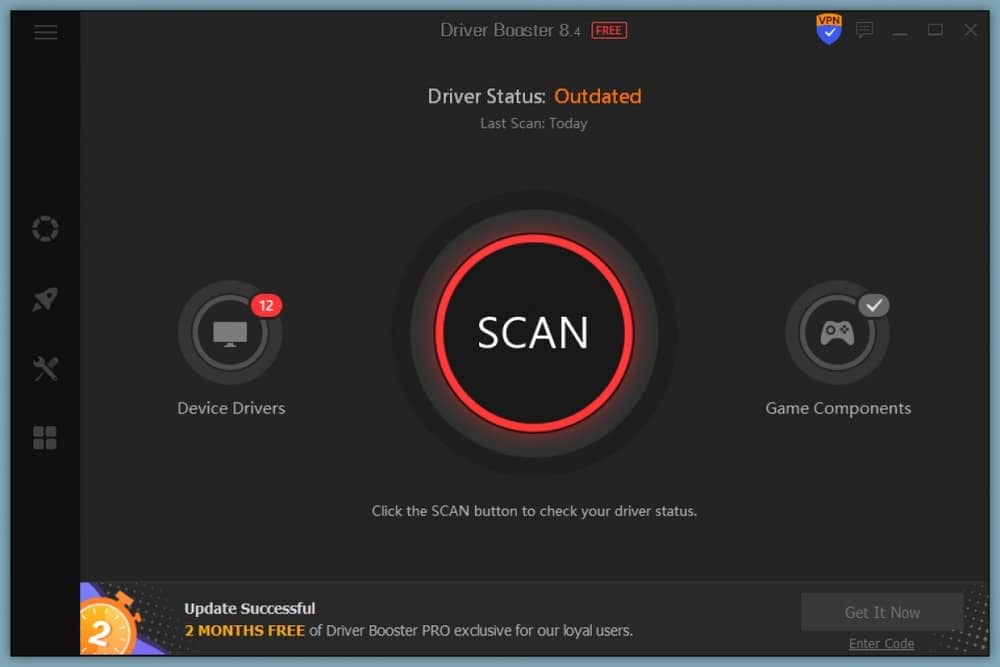
Task: Open the Action Center grid icon
Action: (45, 438)
